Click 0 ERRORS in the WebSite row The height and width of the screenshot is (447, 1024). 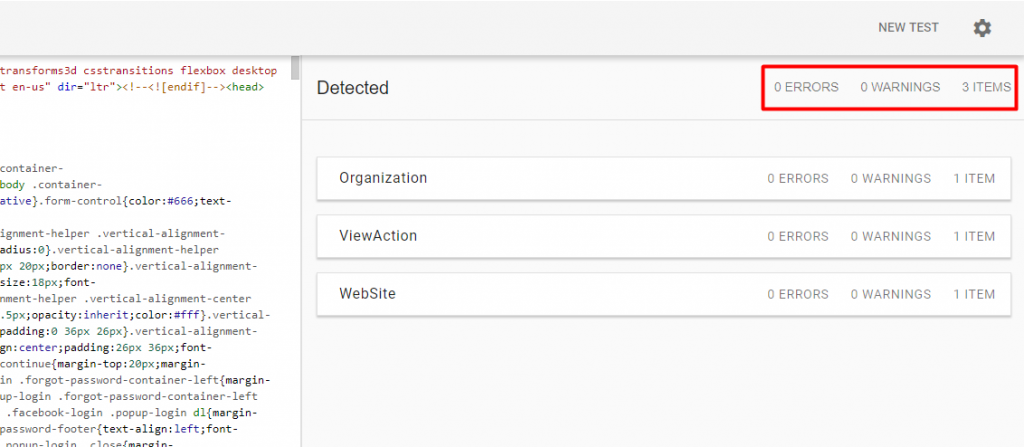pyautogui.click(x=798, y=295)
